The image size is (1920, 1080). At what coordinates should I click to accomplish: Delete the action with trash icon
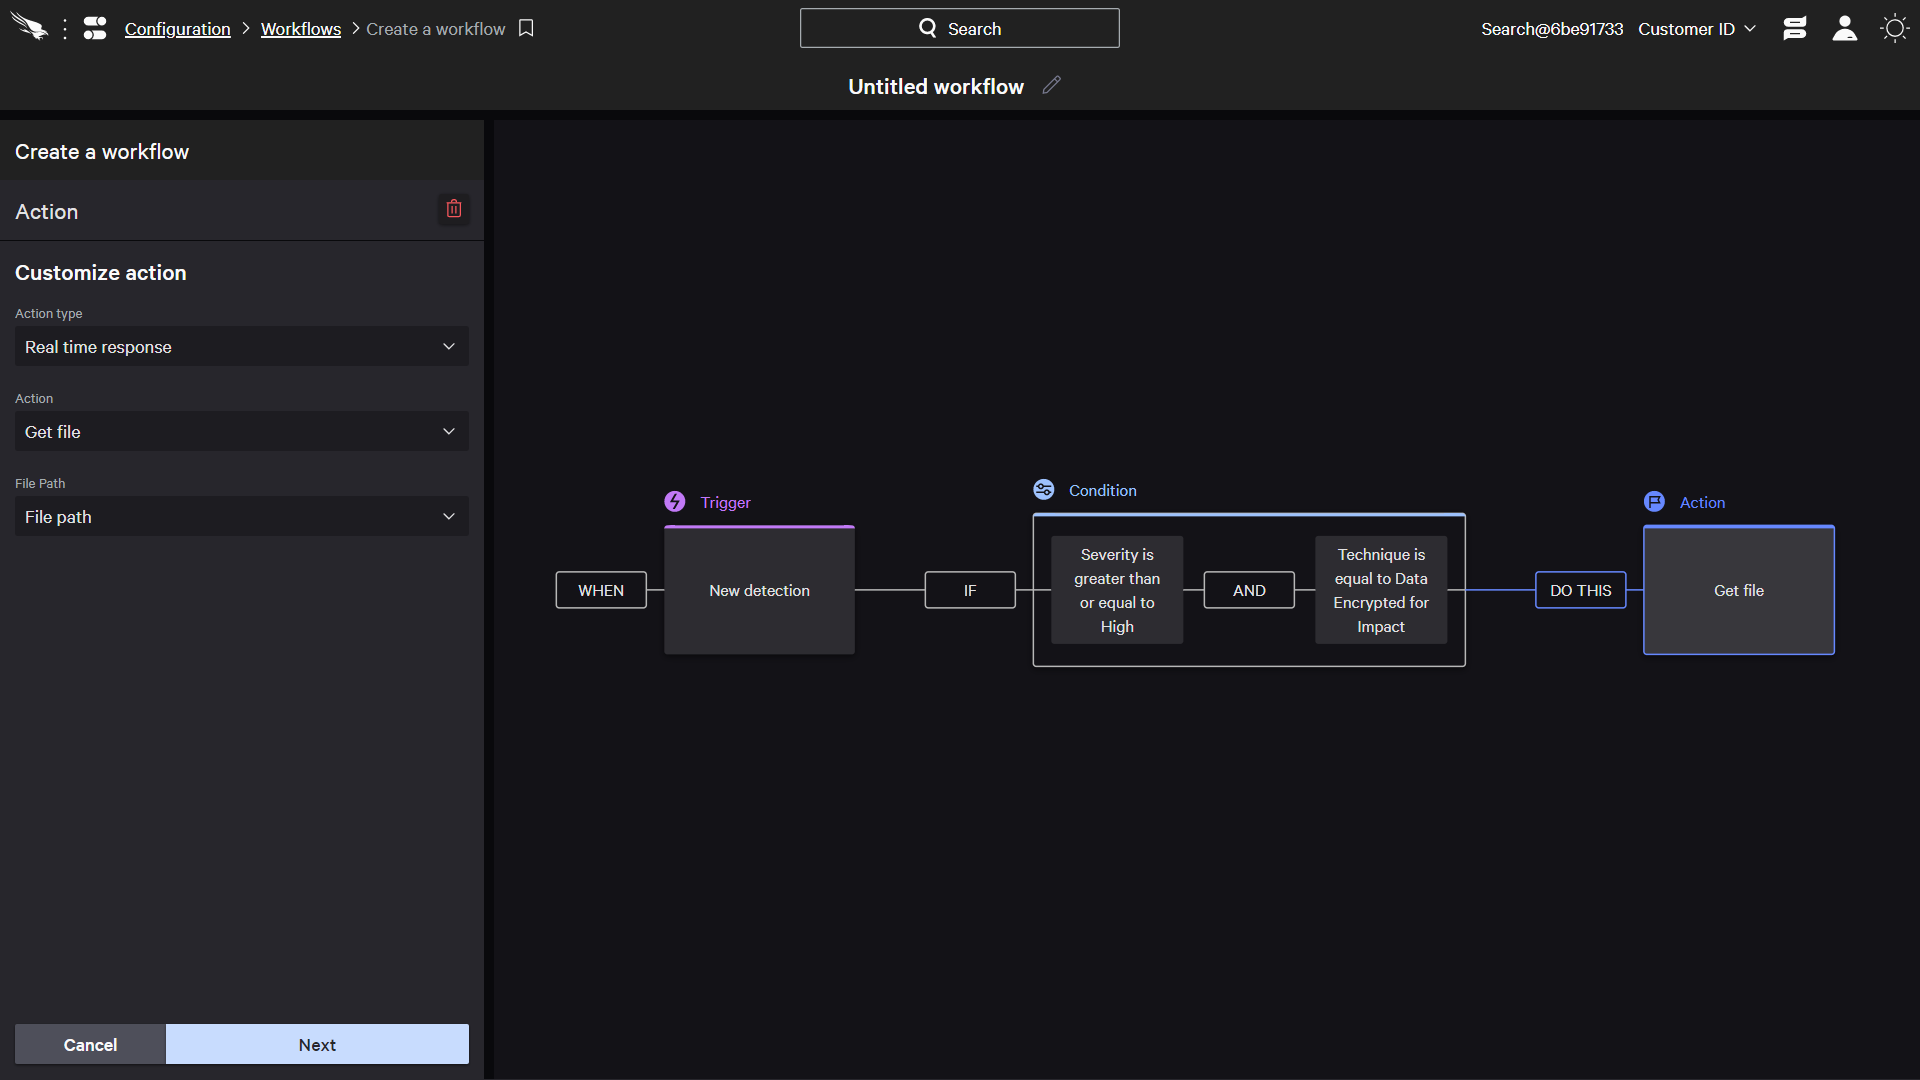(454, 209)
